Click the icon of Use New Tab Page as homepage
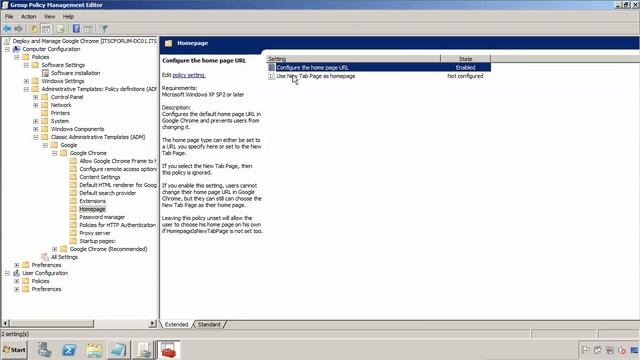The image size is (640, 360). (x=271, y=76)
